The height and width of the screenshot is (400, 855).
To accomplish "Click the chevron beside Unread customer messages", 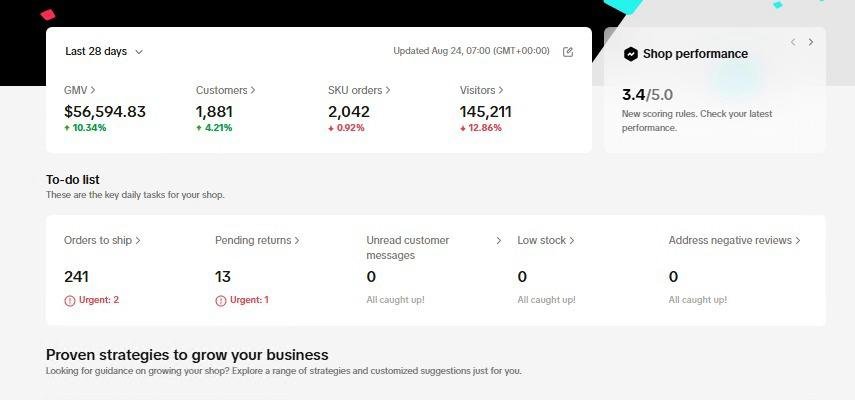I will (498, 240).
